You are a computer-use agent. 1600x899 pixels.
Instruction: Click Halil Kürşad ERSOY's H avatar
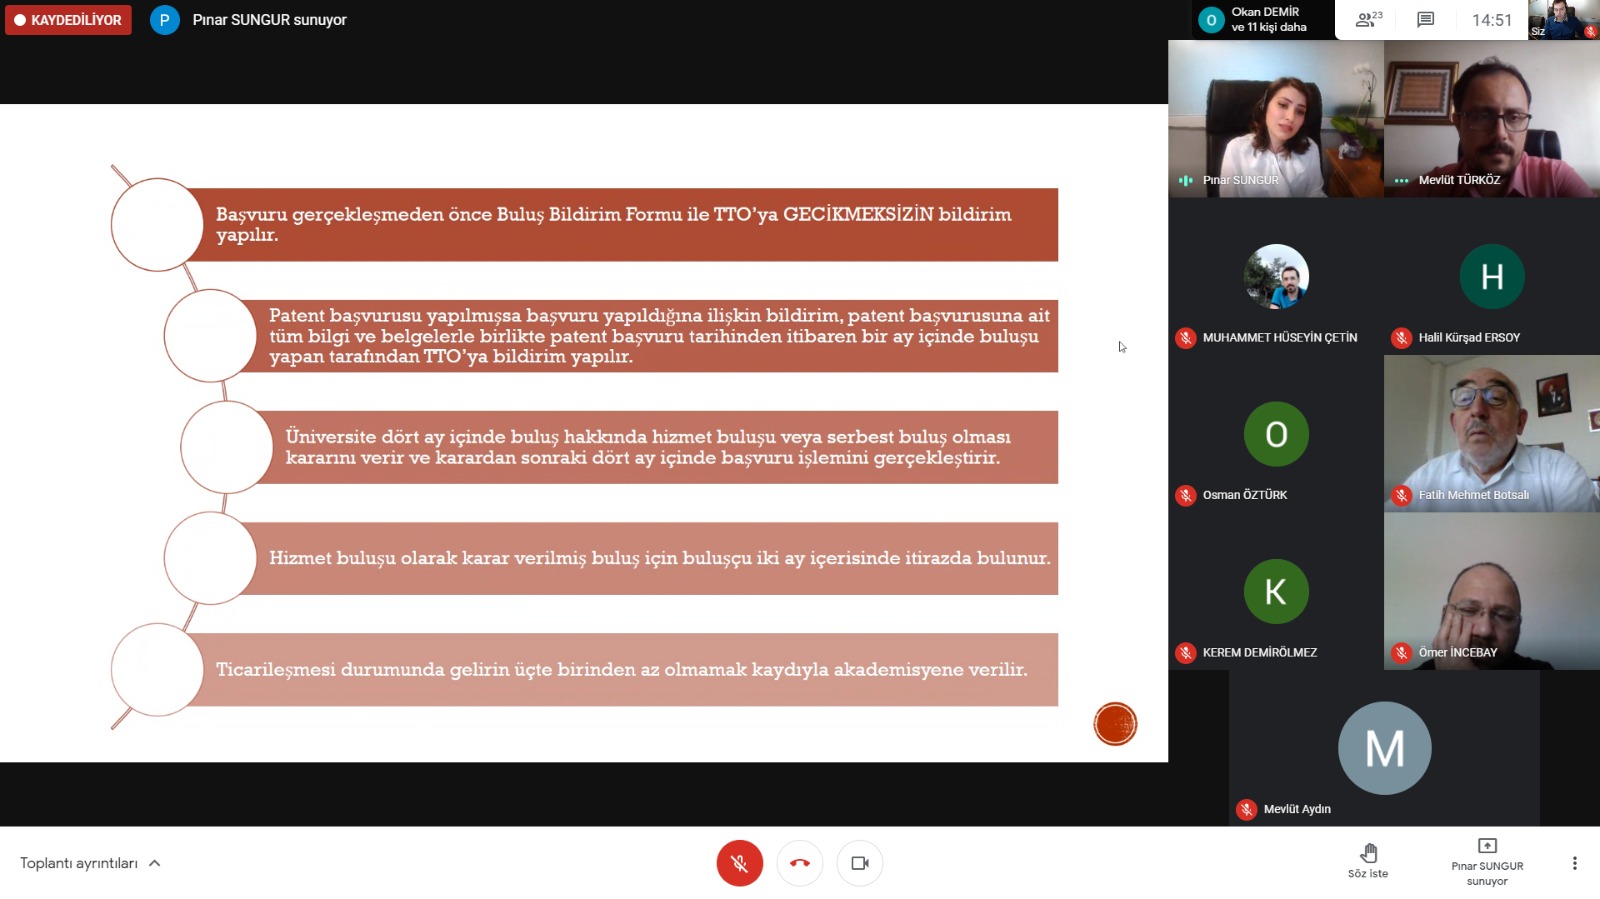(1491, 277)
